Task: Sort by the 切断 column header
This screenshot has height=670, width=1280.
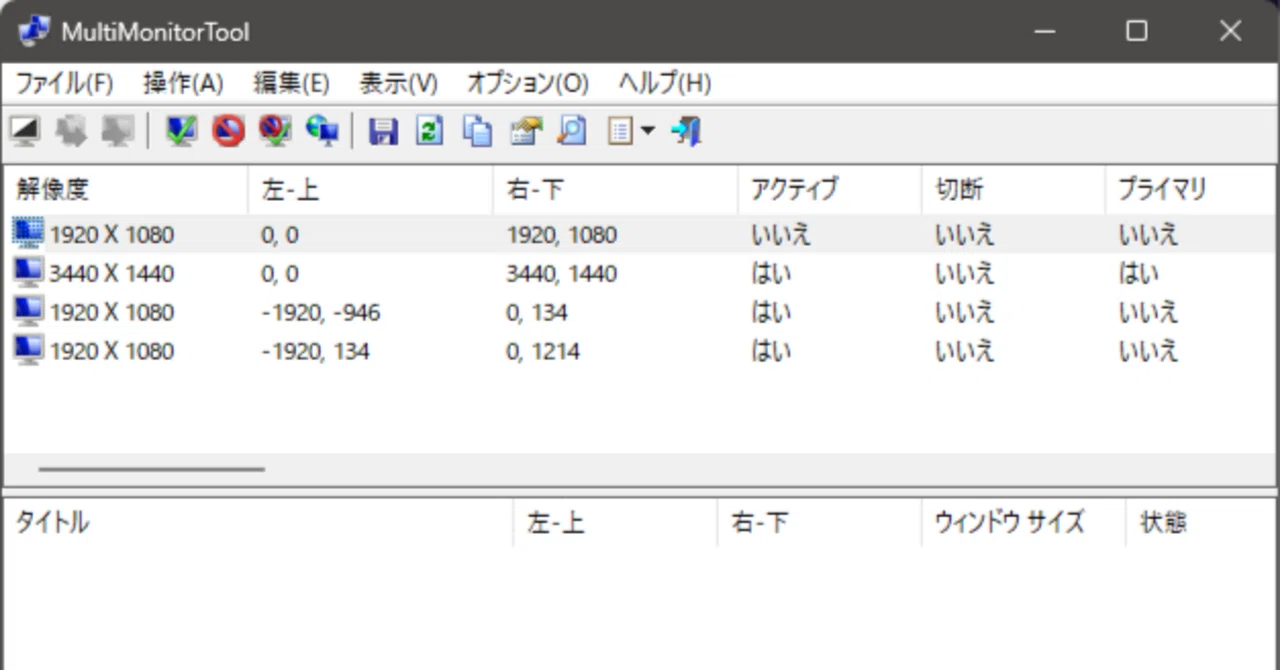Action: [1013, 189]
